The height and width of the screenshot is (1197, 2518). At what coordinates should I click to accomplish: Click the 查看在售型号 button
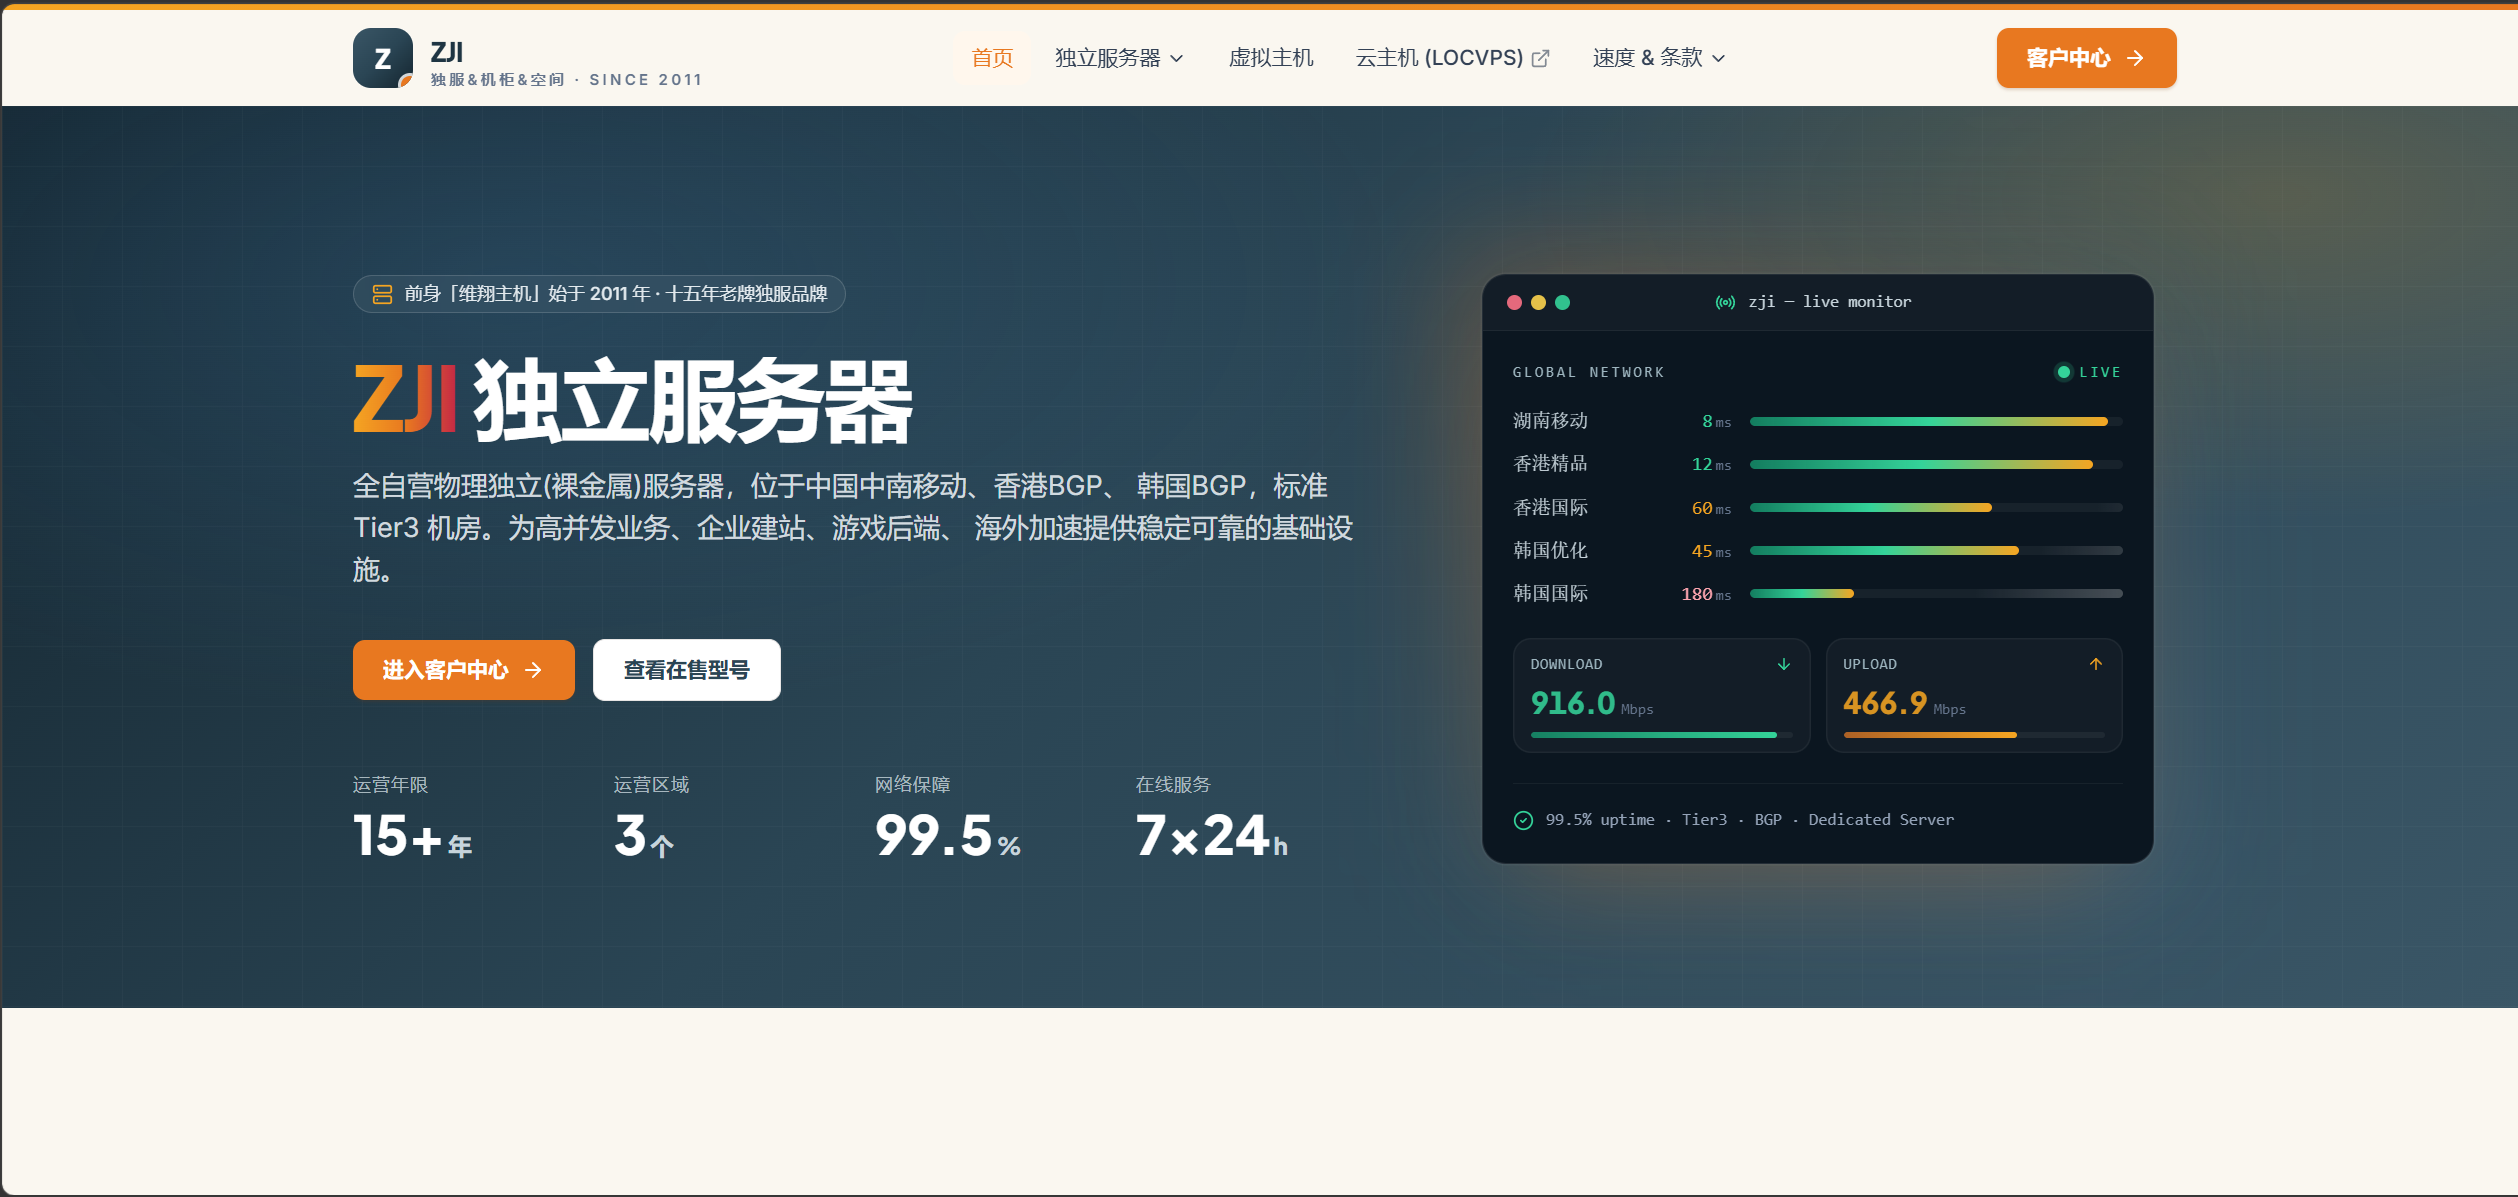[686, 670]
